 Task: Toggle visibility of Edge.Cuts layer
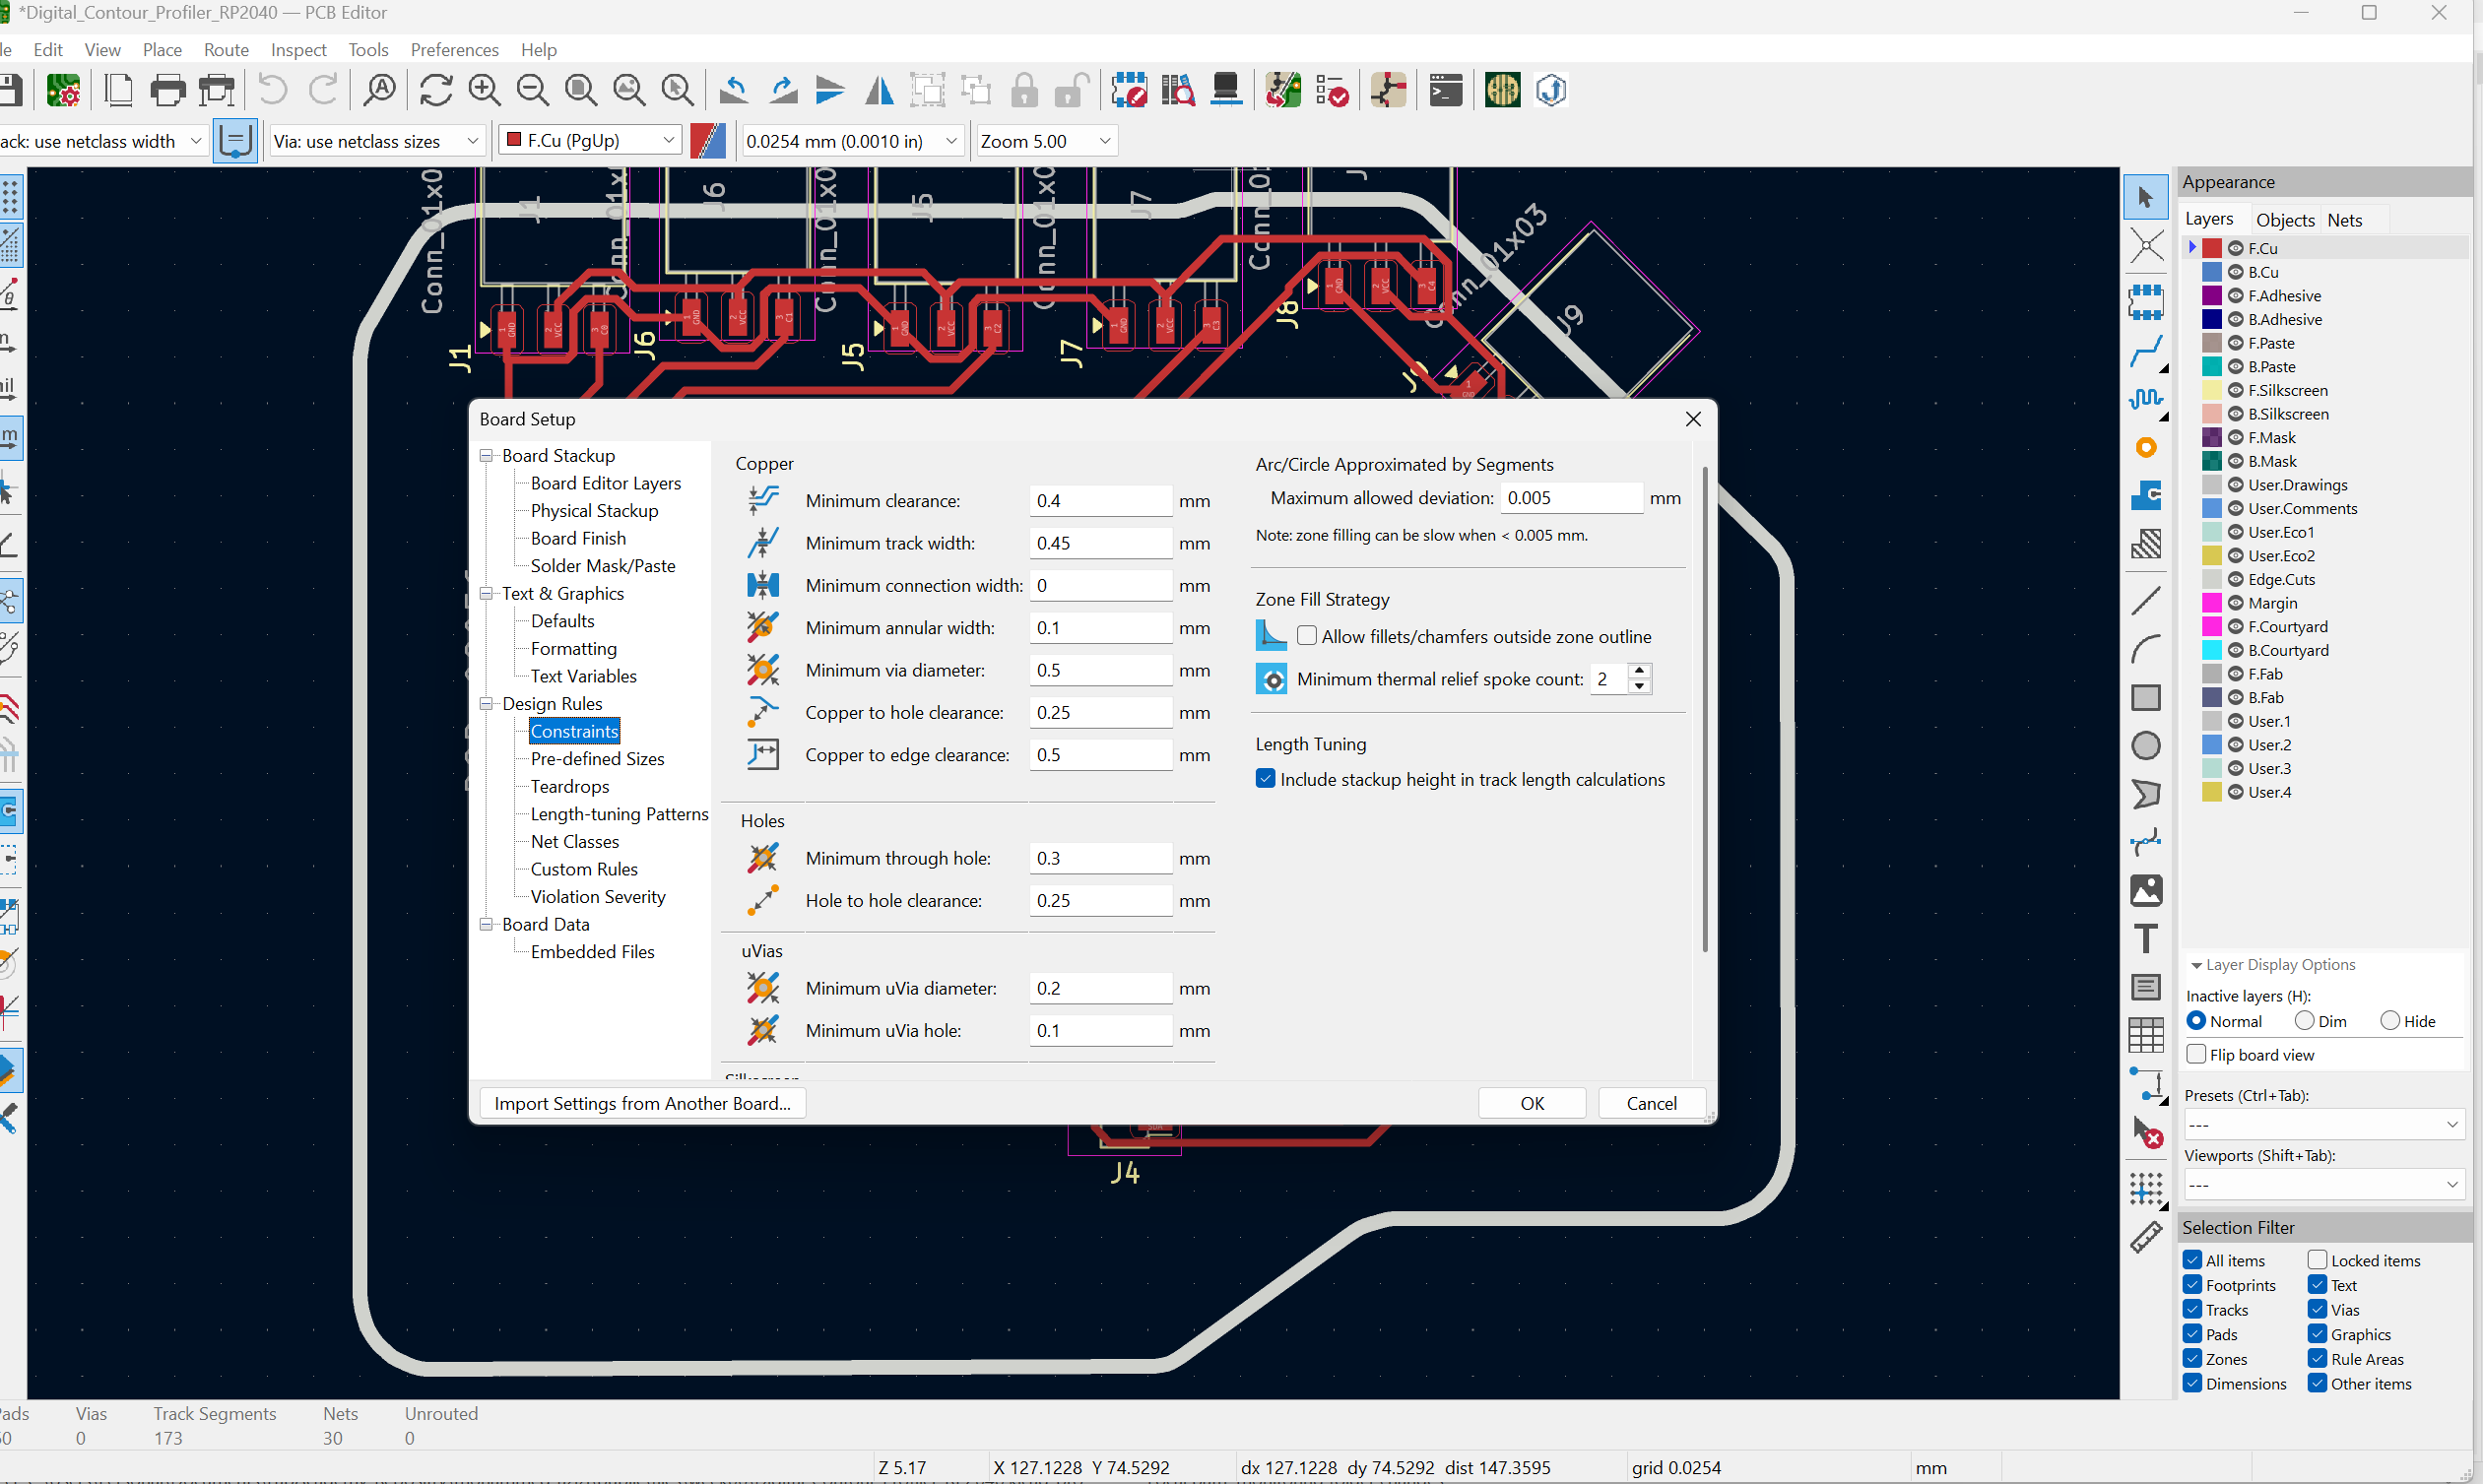point(2236,579)
